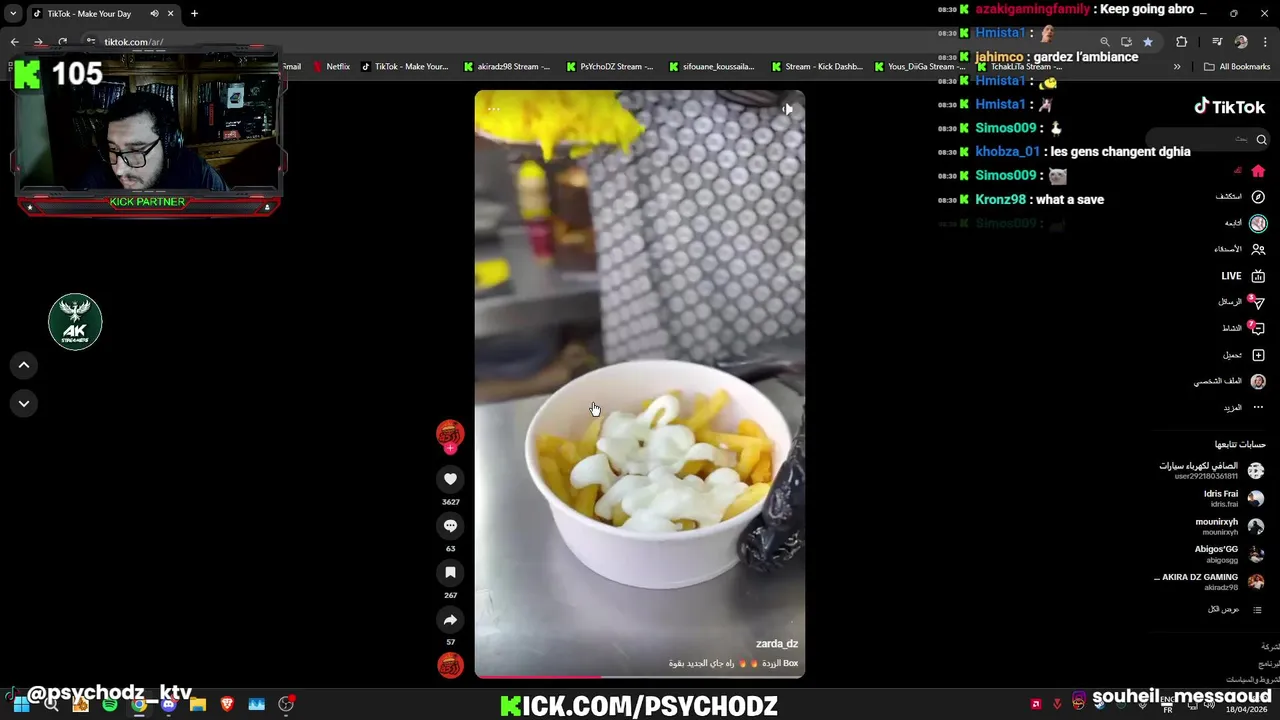Like the TikTok video with the heart icon
1280x720 pixels.
[x=450, y=479]
